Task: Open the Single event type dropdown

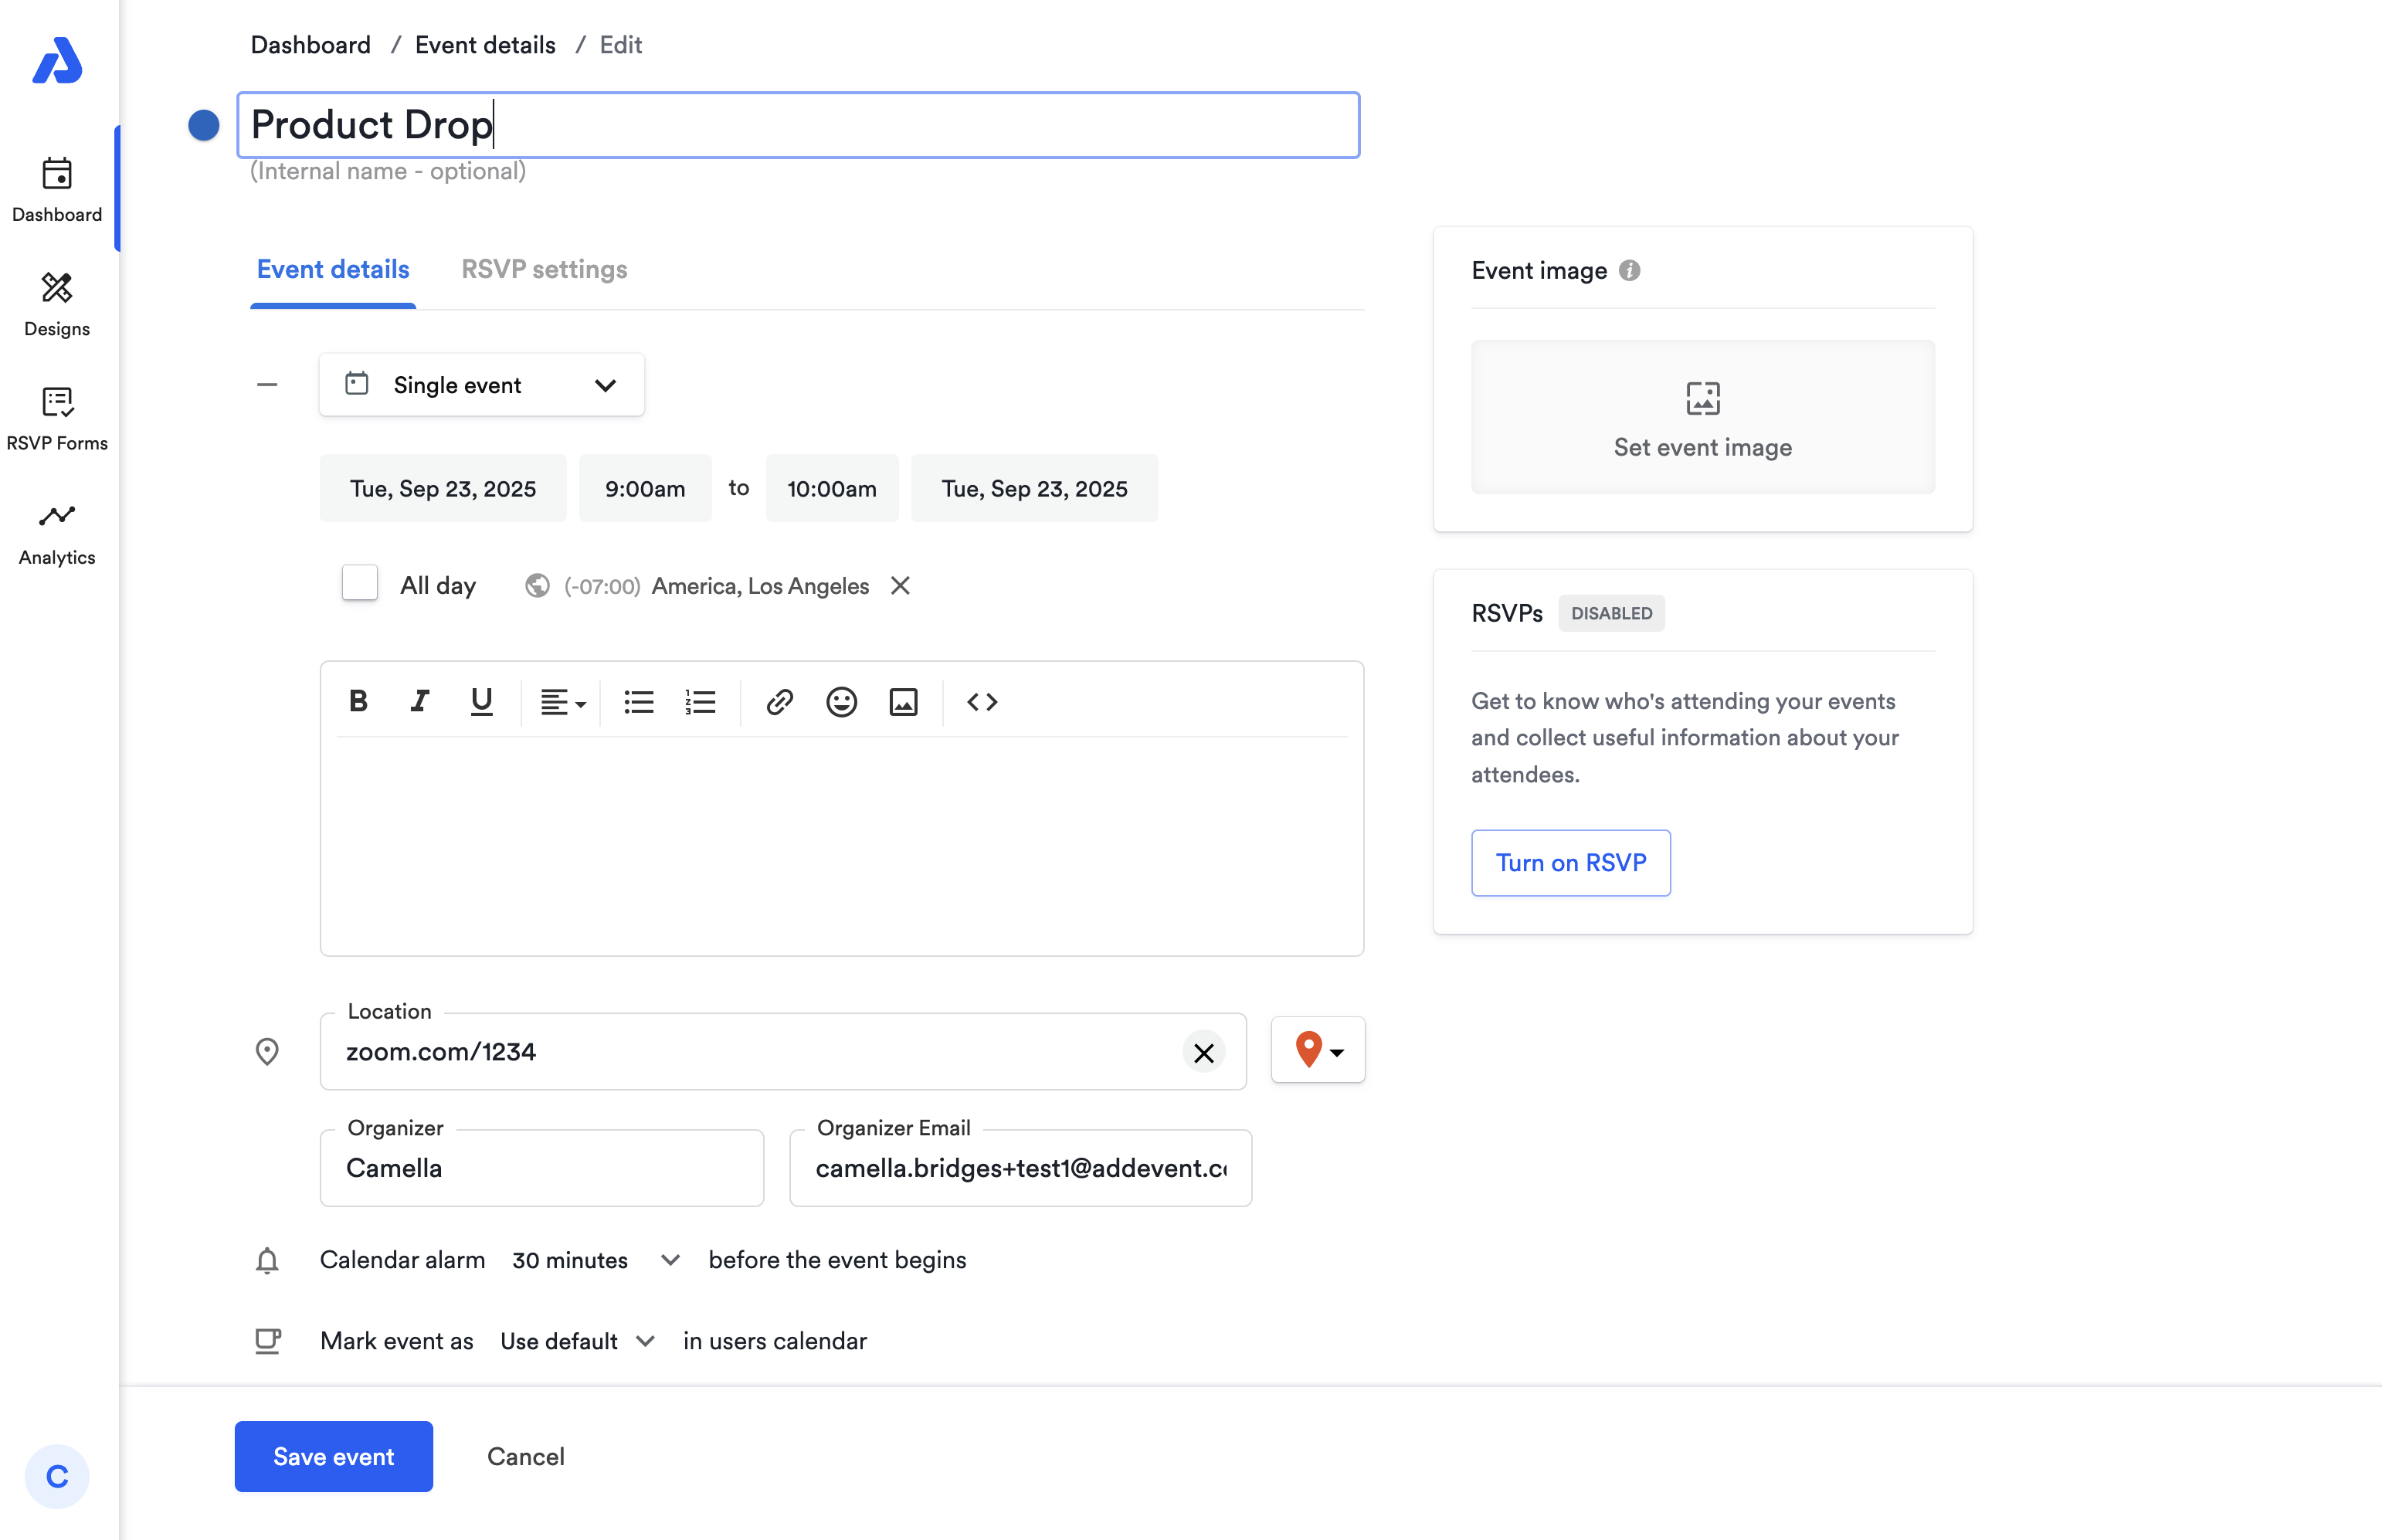Action: click(481, 385)
